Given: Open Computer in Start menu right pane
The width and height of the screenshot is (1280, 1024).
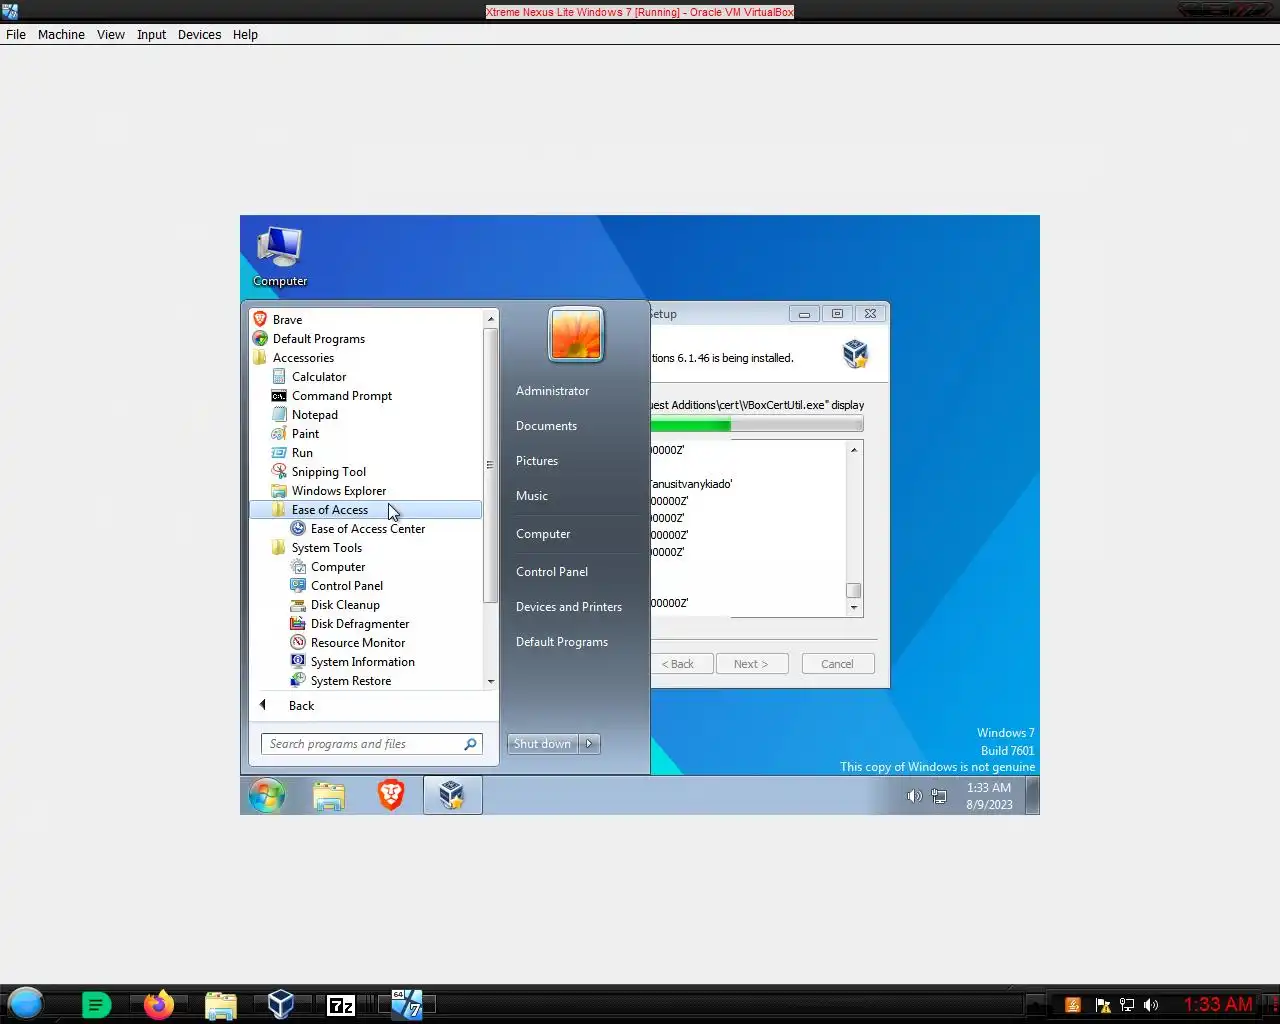Looking at the screenshot, I should tap(543, 534).
